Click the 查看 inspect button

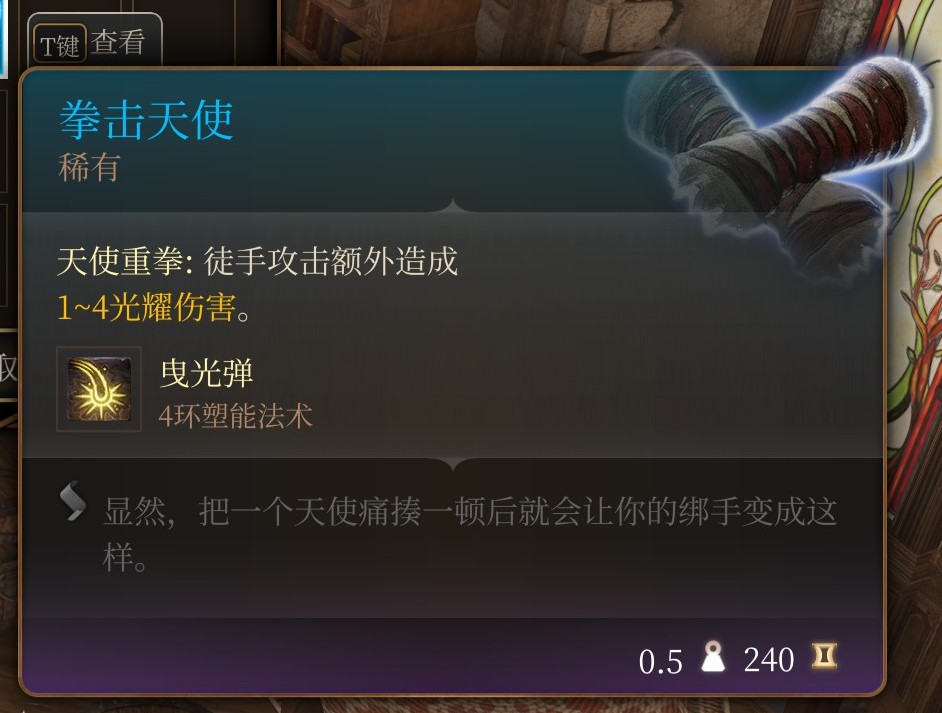pyautogui.click(x=118, y=43)
